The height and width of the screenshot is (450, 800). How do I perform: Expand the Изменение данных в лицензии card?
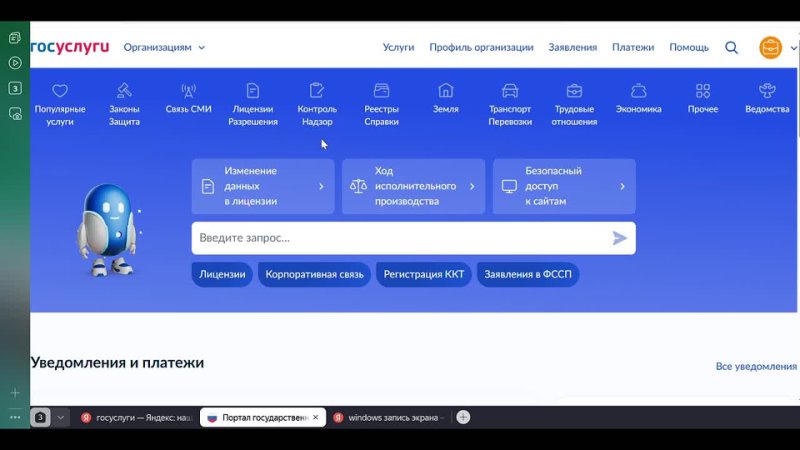pos(263,186)
